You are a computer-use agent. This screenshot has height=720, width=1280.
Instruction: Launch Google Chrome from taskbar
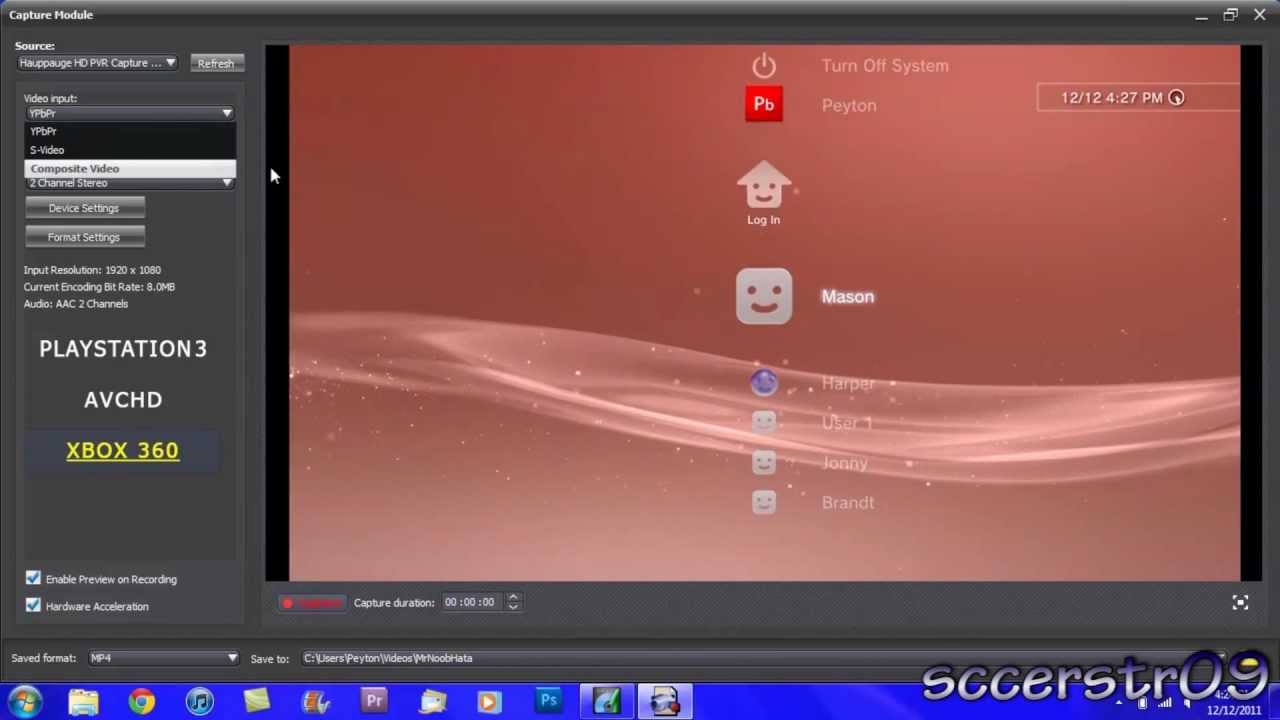[142, 702]
